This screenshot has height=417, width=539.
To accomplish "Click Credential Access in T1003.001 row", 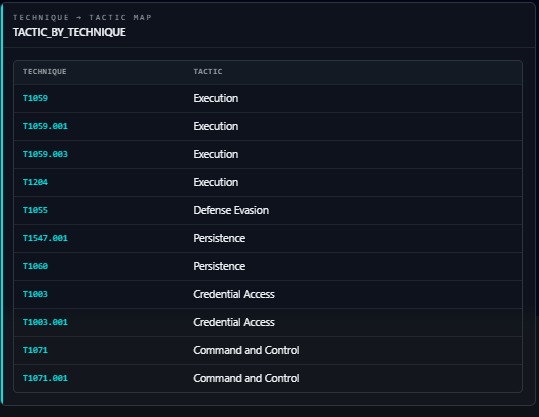I will (x=234, y=322).
